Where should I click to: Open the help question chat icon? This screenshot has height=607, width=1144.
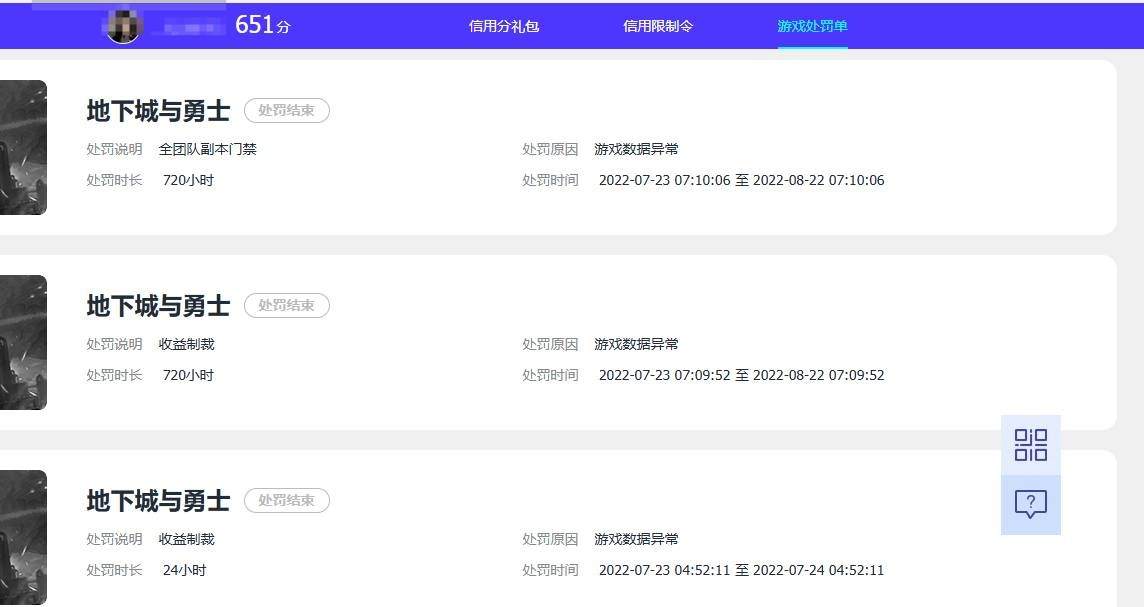pyautogui.click(x=1030, y=504)
